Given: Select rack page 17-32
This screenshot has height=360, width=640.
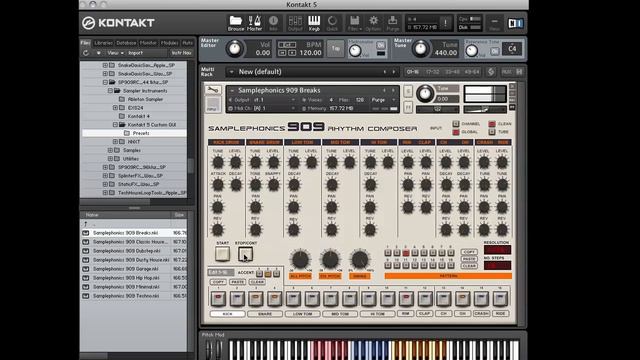Looking at the screenshot, I should (432, 72).
